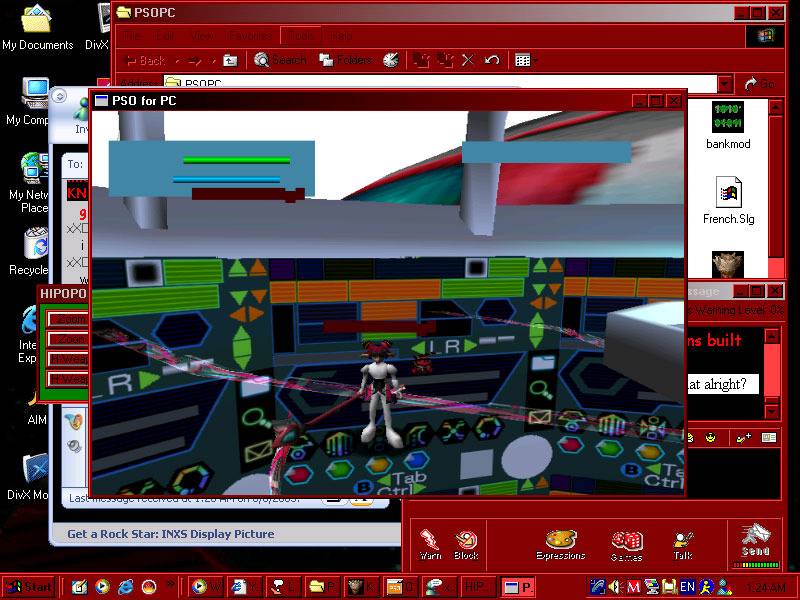This screenshot has height=600, width=800.
Task: Click the Go button beside address bar
Action: 760,83
